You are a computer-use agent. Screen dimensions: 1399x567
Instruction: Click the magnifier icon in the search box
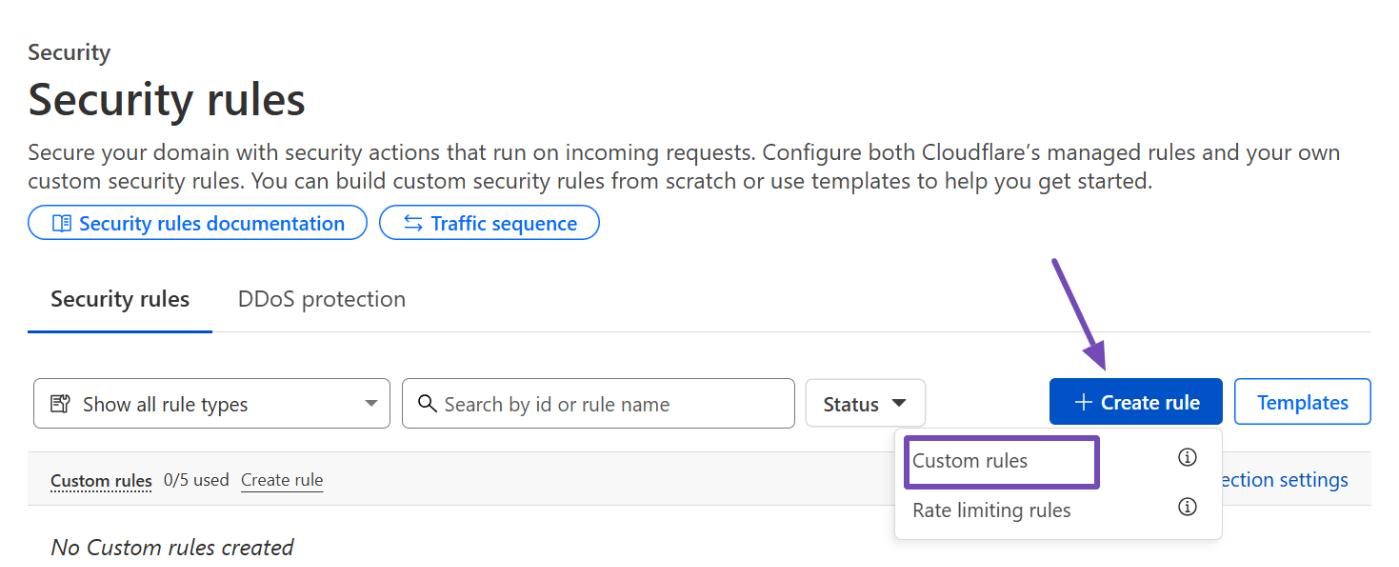point(427,403)
